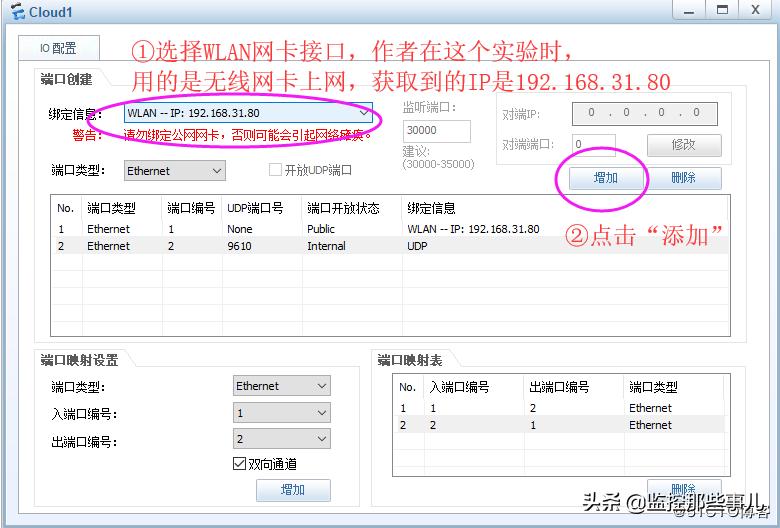The height and width of the screenshot is (528, 780).
Task: Click the 端口类型 header in mapping table
Action: click(x=674, y=387)
